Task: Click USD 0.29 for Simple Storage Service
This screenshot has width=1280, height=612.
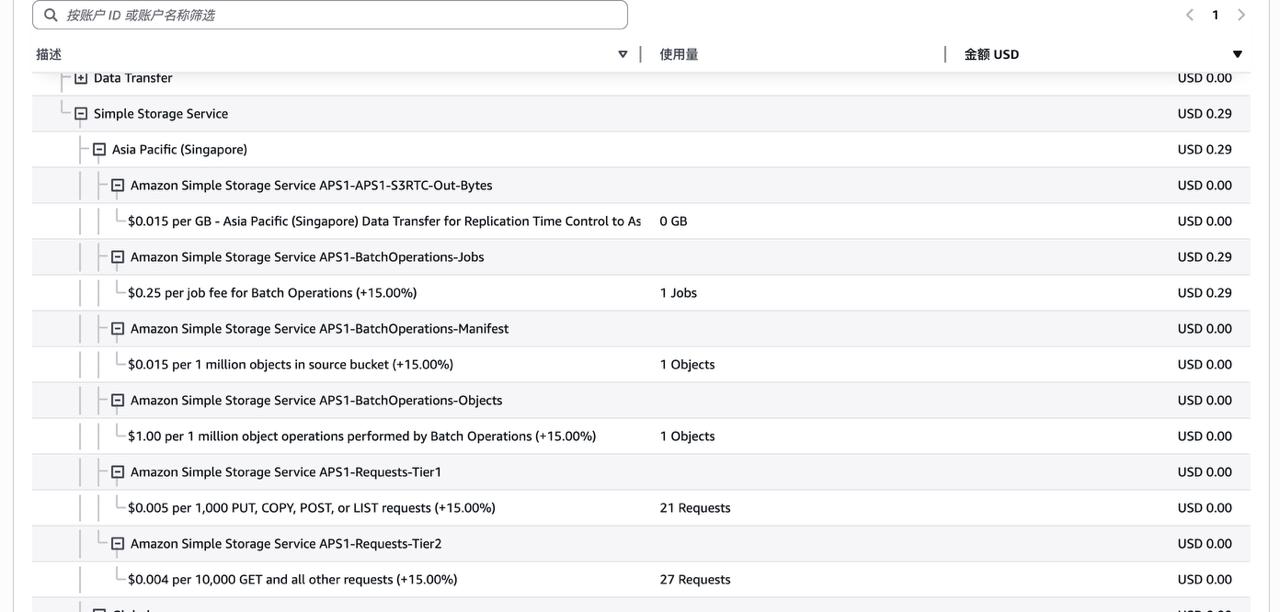Action: [x=1205, y=114]
